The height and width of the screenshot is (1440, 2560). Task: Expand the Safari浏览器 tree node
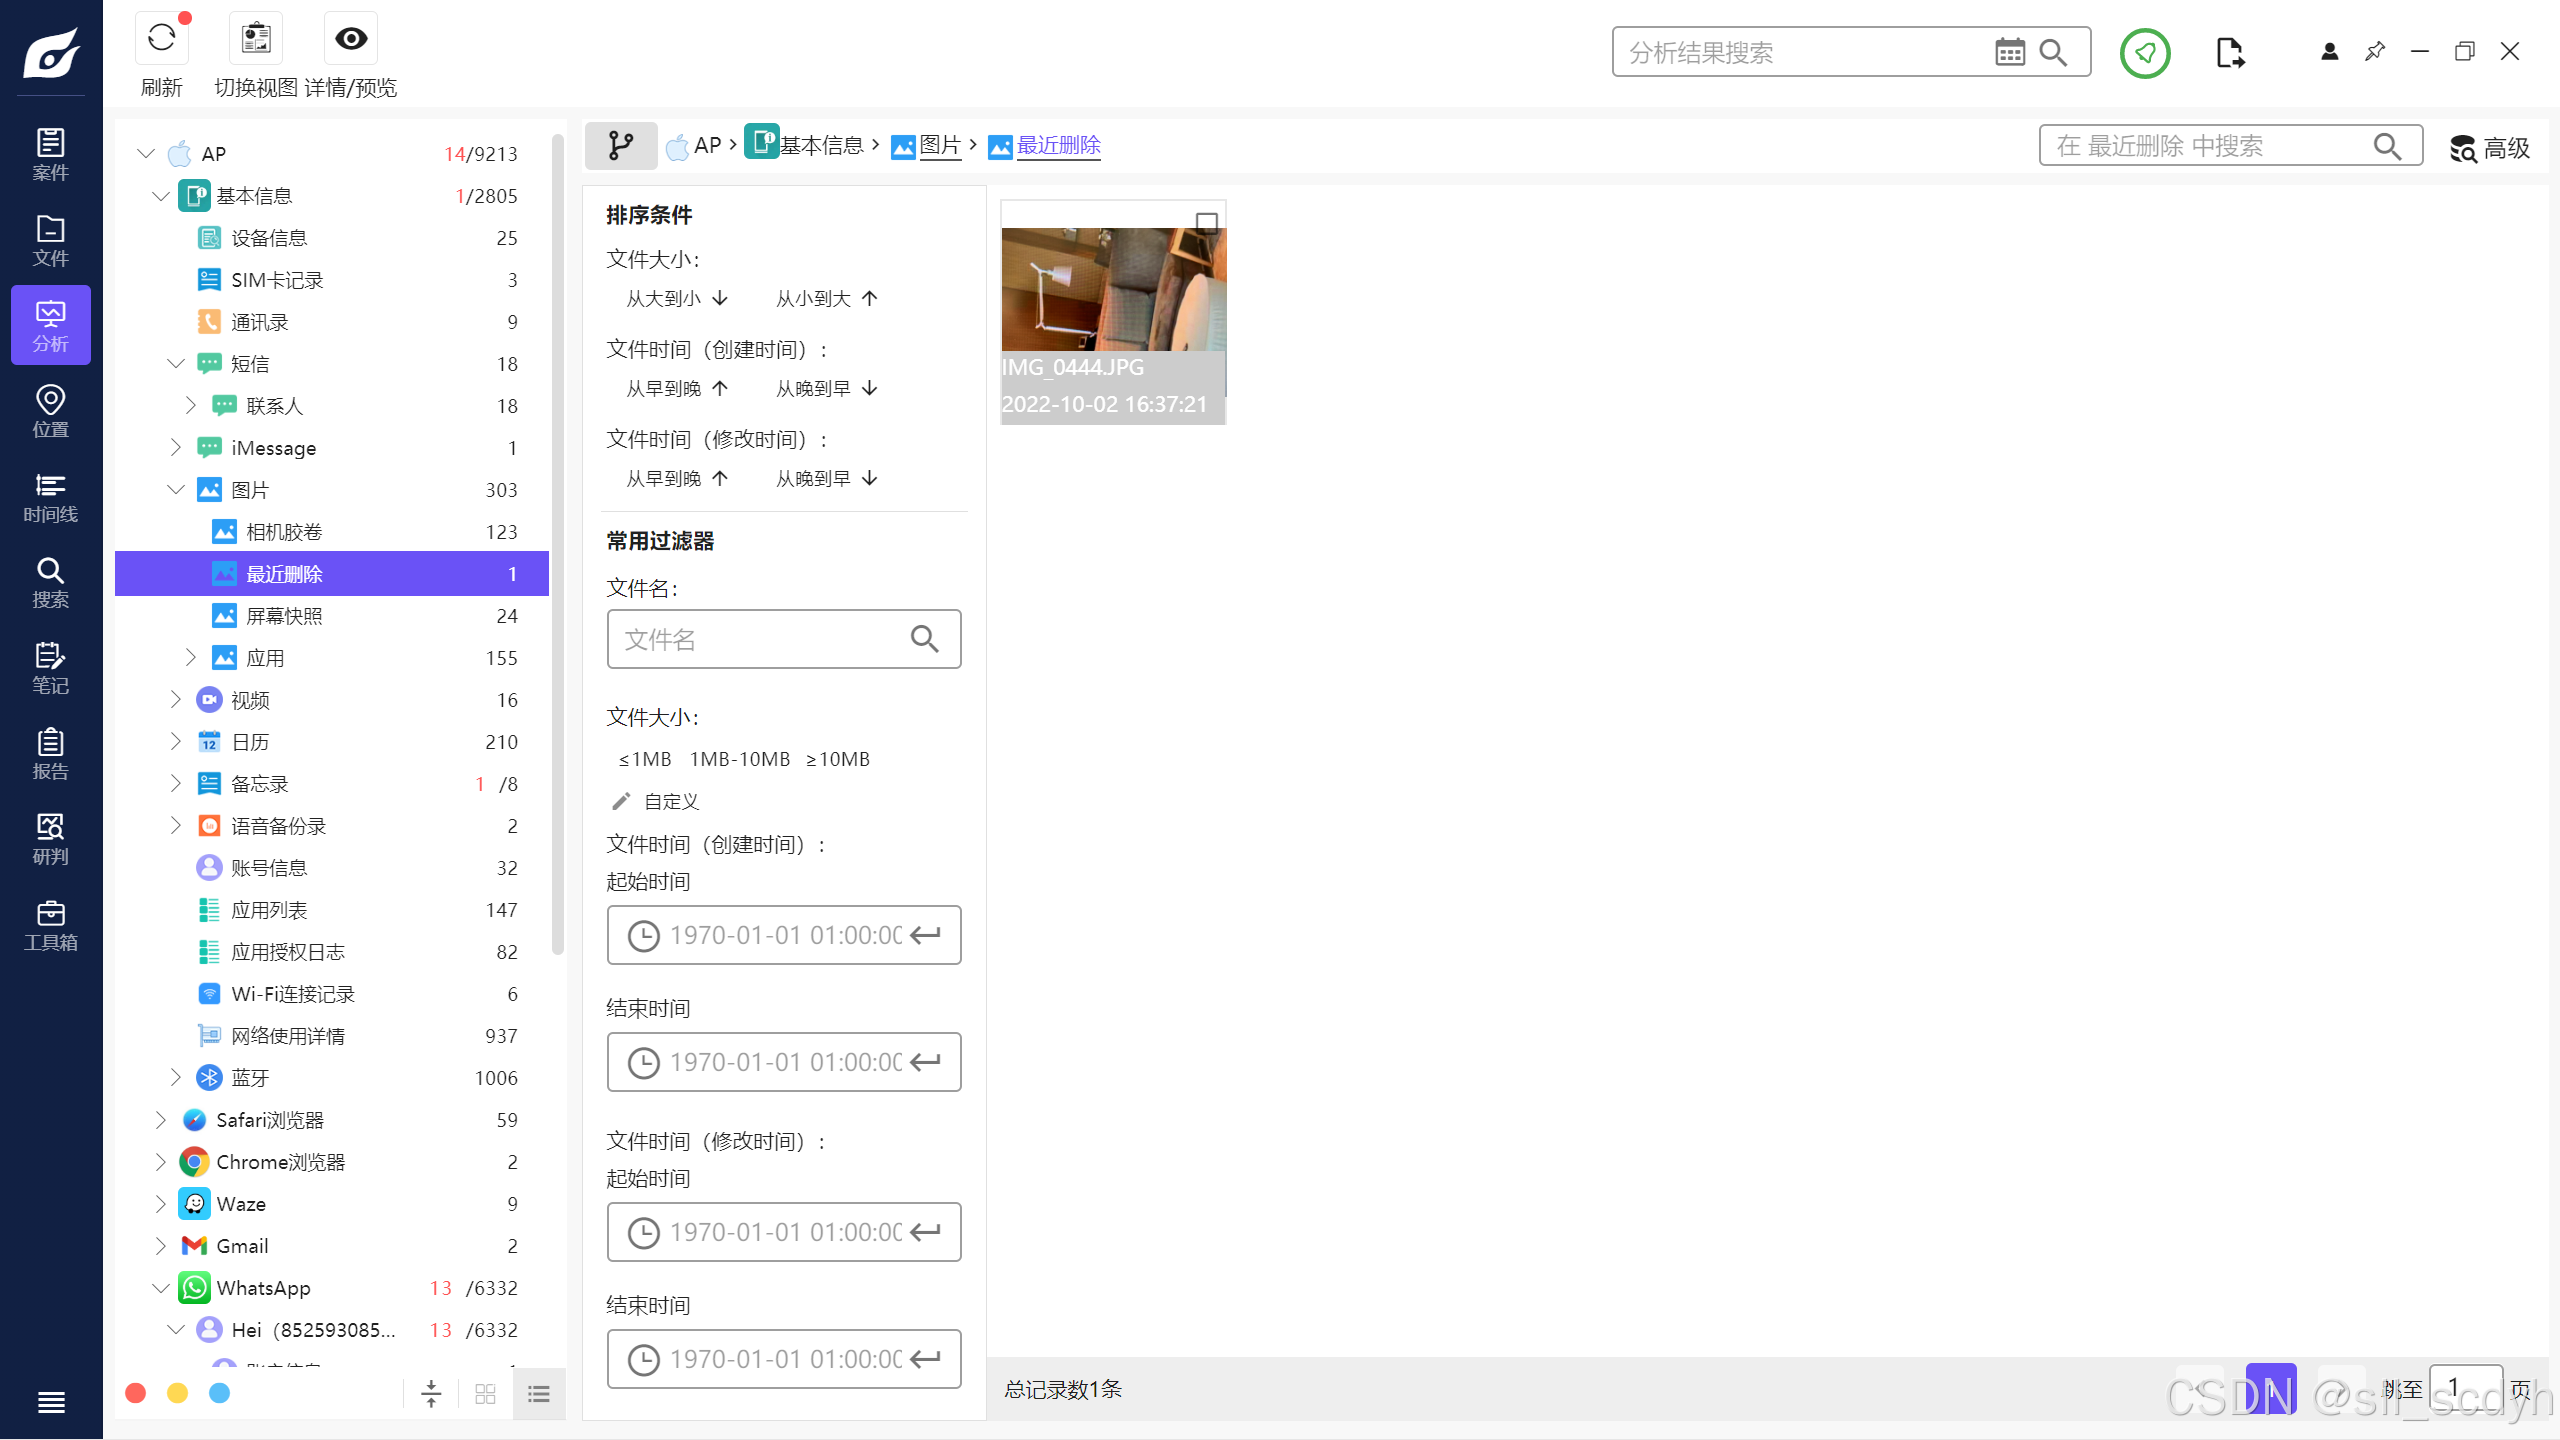160,1120
